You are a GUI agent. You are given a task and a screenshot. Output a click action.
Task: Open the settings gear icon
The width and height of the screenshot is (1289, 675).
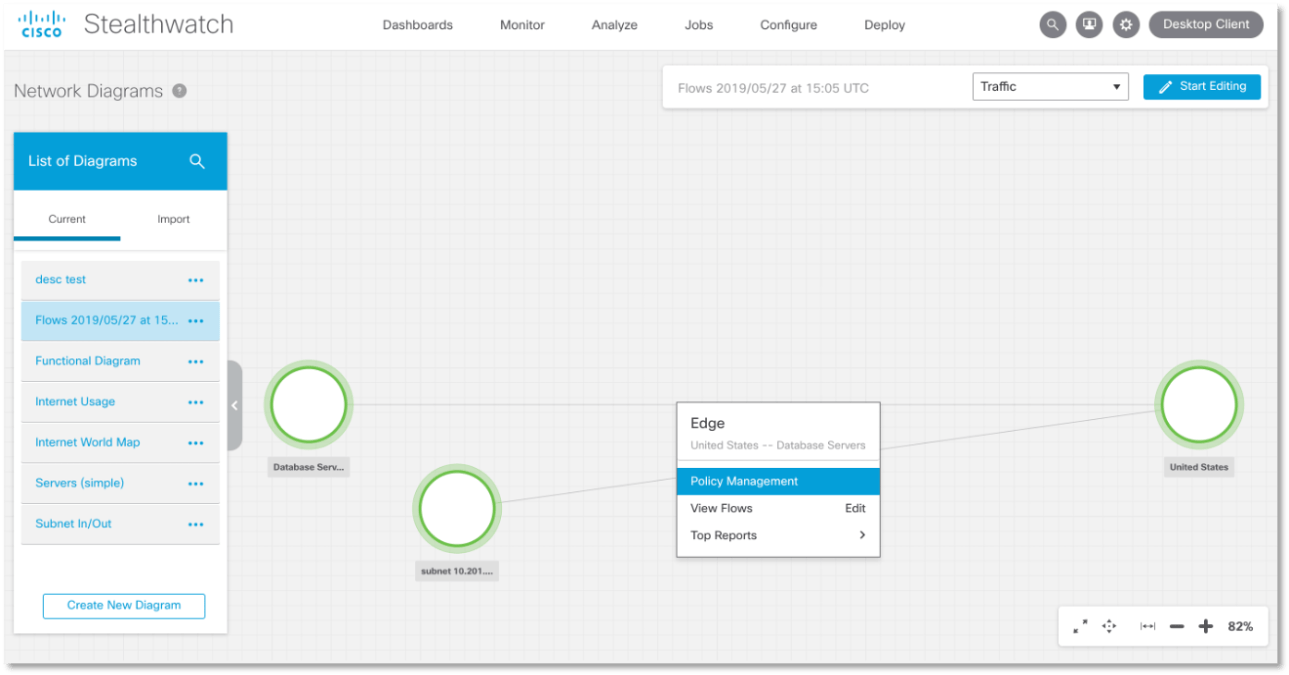[1126, 25]
